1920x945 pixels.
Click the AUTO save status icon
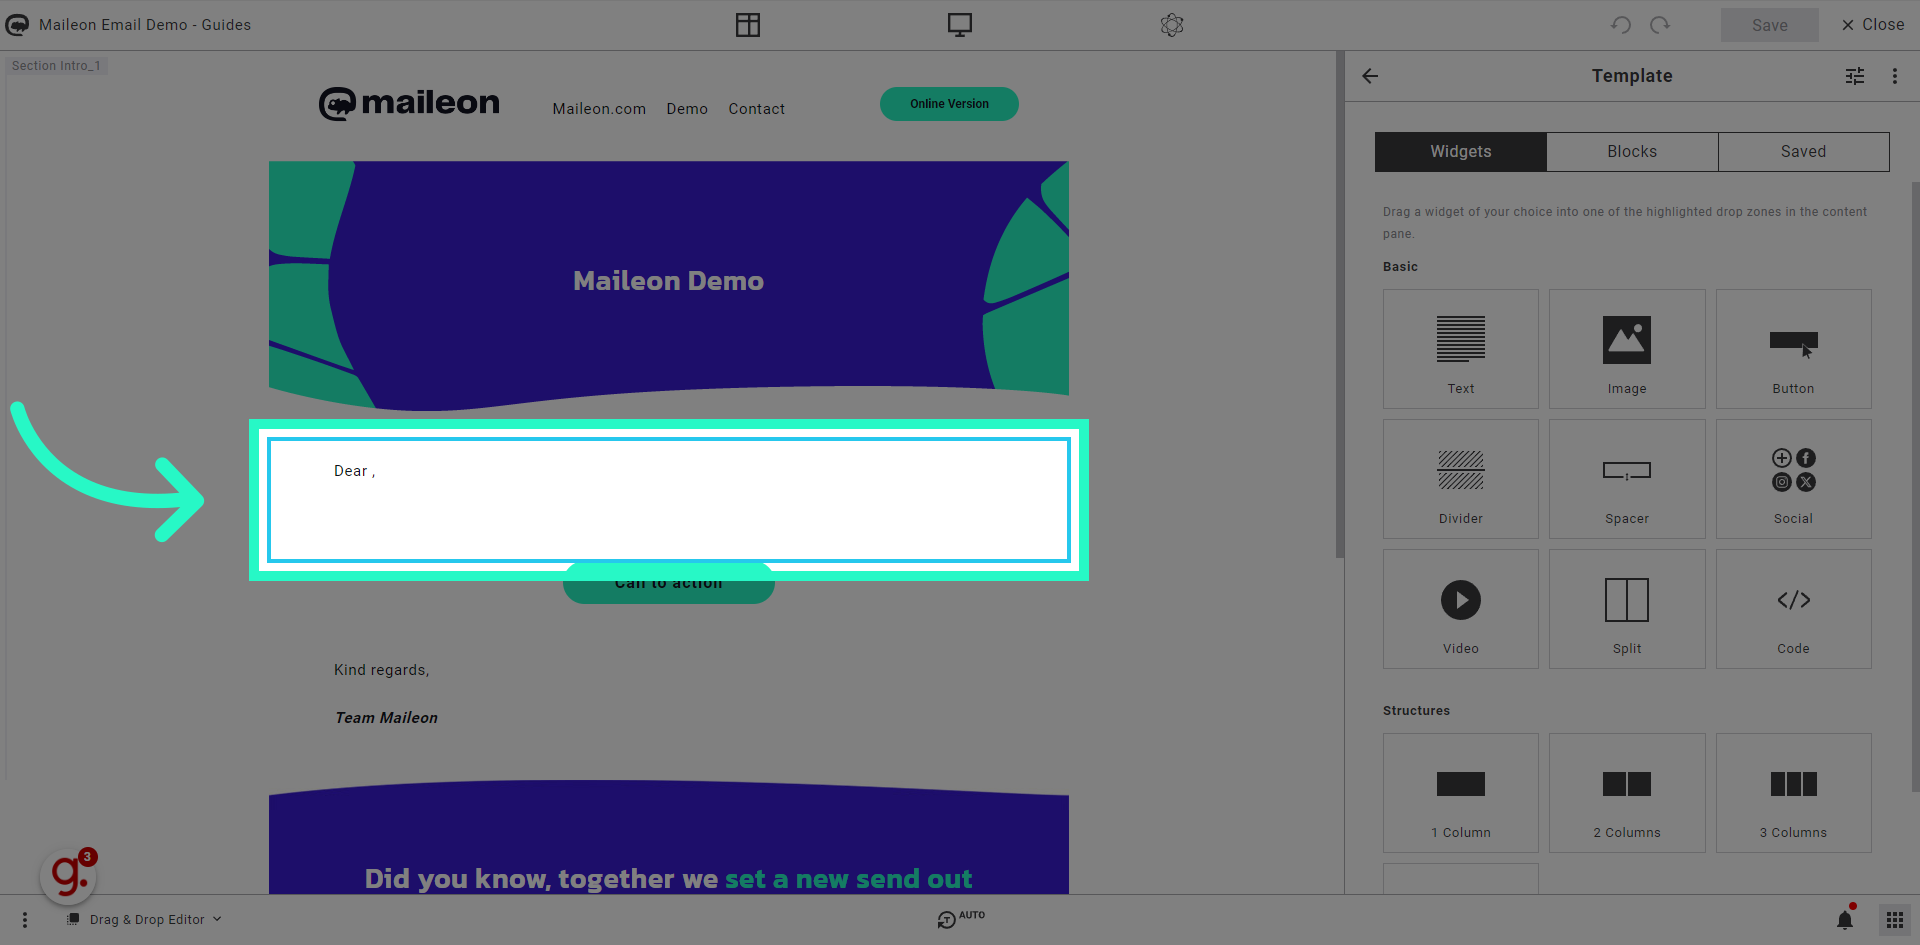[x=960, y=919]
